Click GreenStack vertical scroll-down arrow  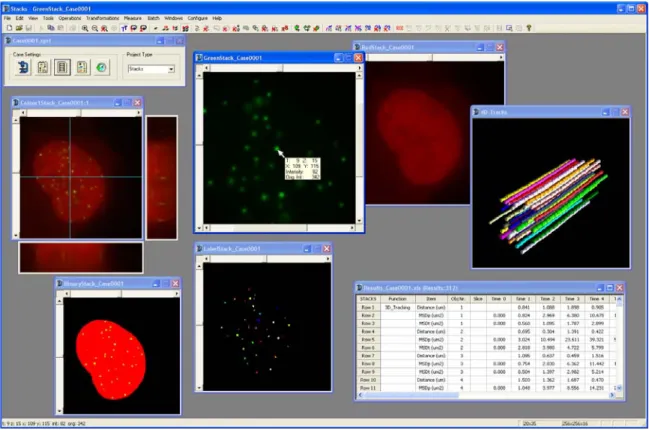359,221
